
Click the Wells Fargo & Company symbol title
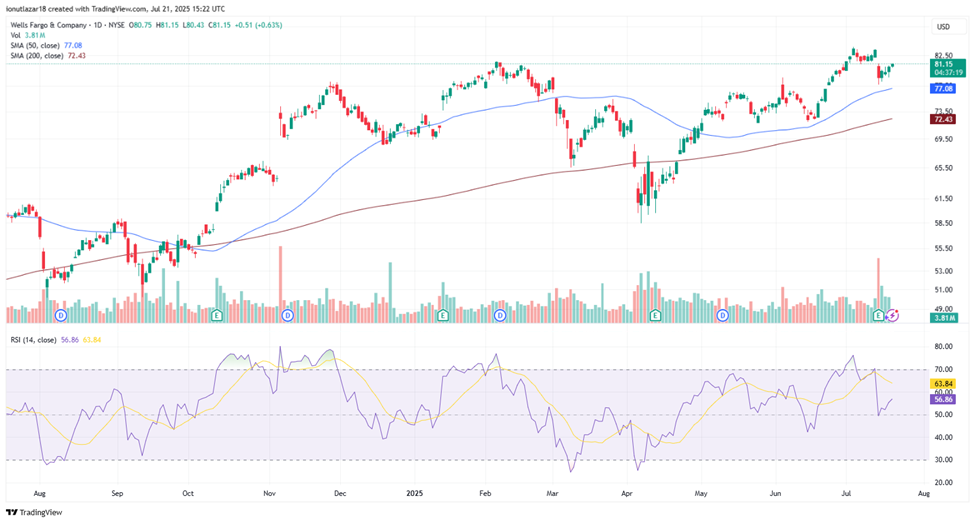pyautogui.click(x=62, y=25)
